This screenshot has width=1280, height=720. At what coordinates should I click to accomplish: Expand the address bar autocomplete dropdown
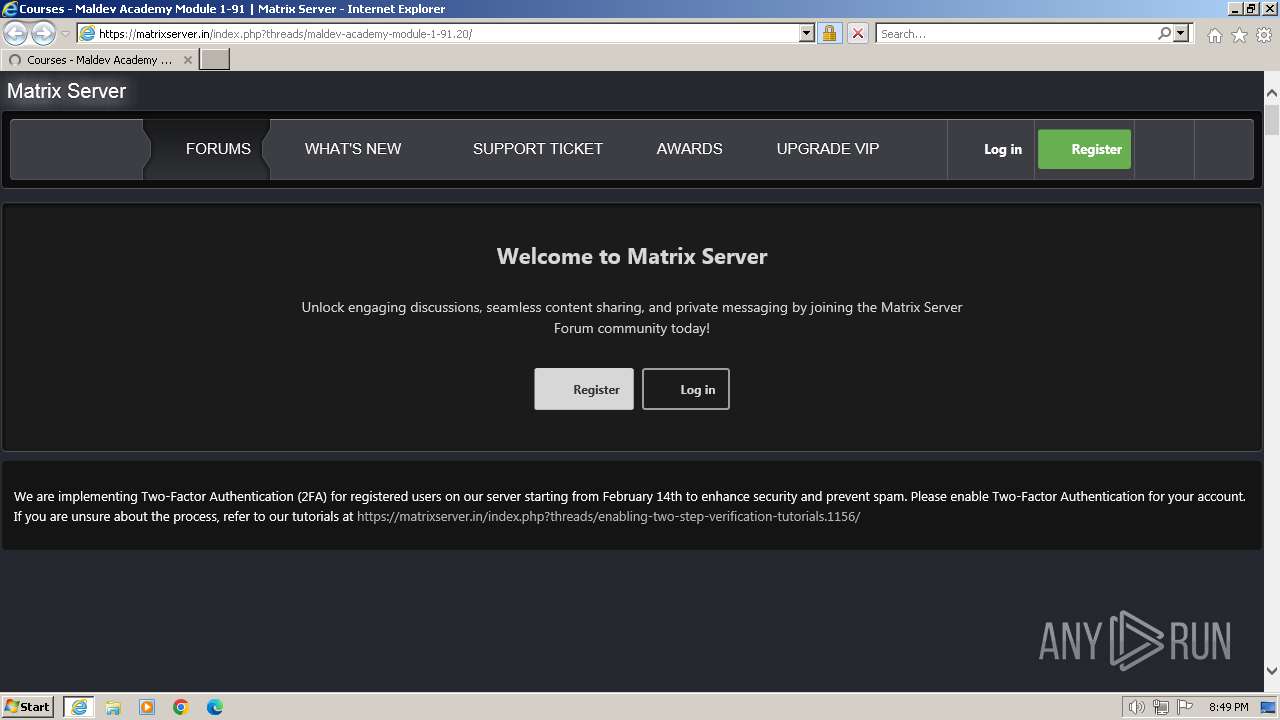tap(807, 33)
